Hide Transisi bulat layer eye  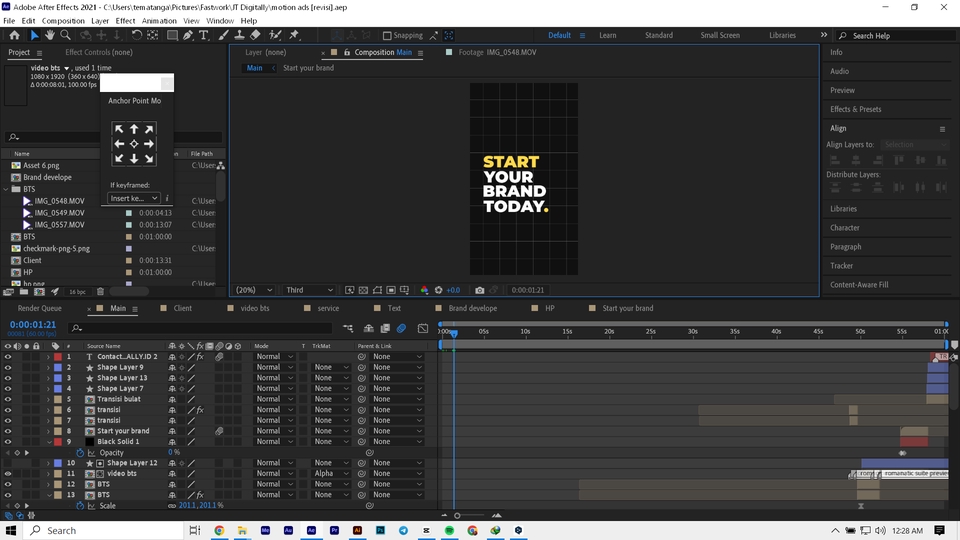click(8, 399)
